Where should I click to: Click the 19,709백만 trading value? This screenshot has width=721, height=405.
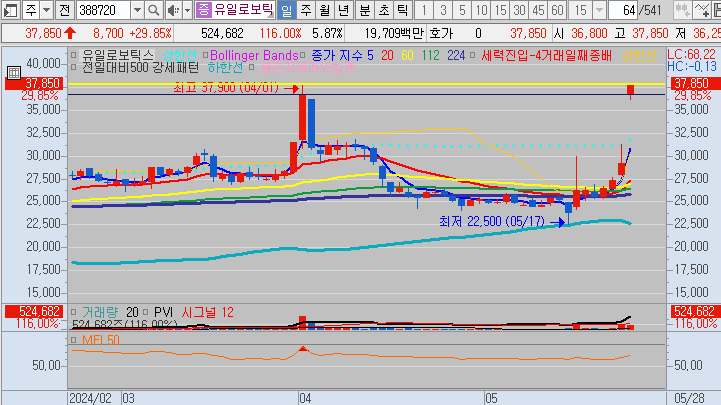pyautogui.click(x=394, y=33)
